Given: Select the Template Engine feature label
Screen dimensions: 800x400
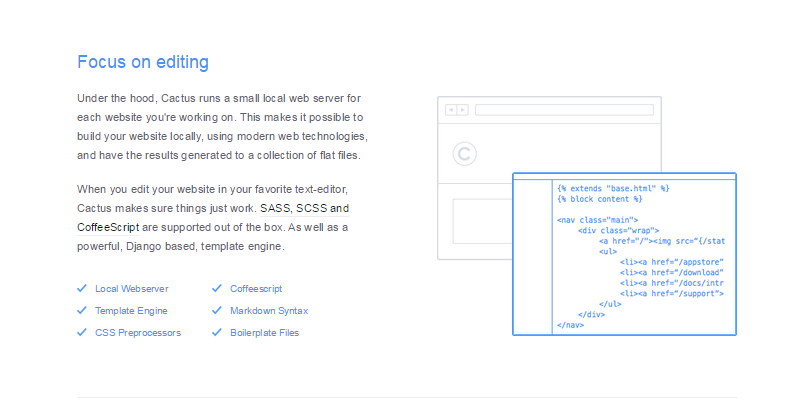Looking at the screenshot, I should pos(131,311).
